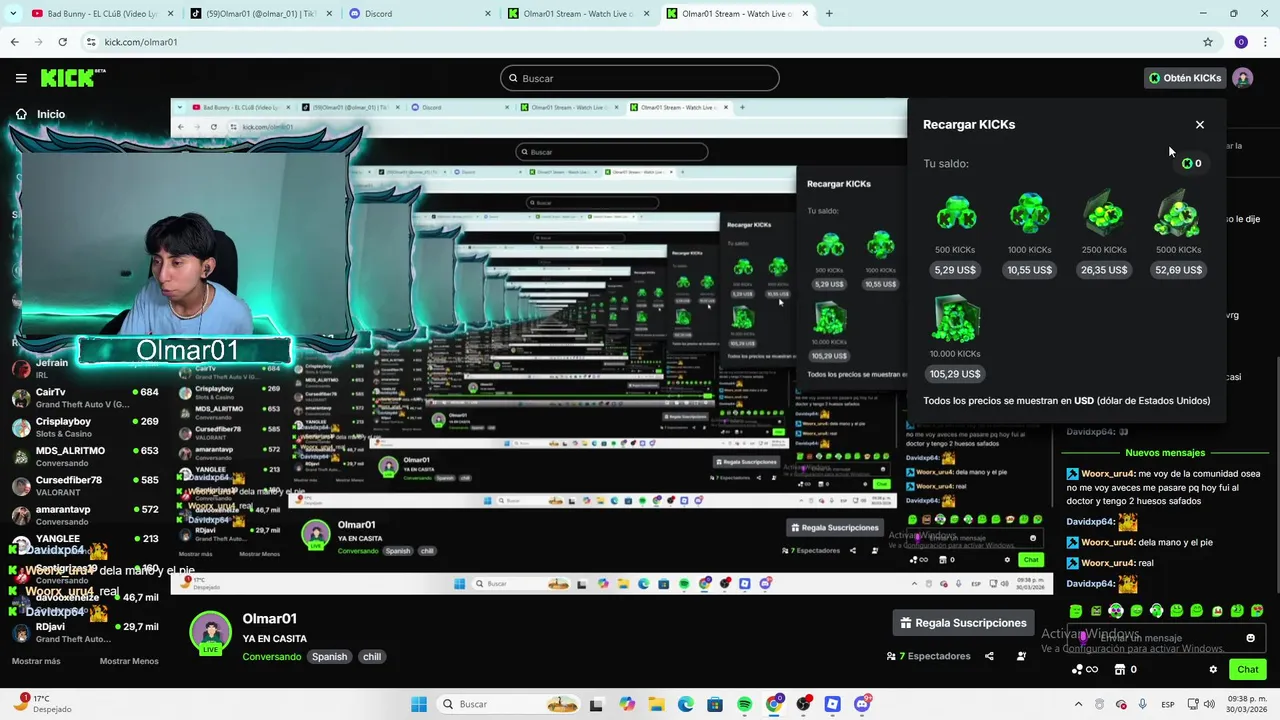Open Microsoft Edge from the taskbar

click(685, 704)
